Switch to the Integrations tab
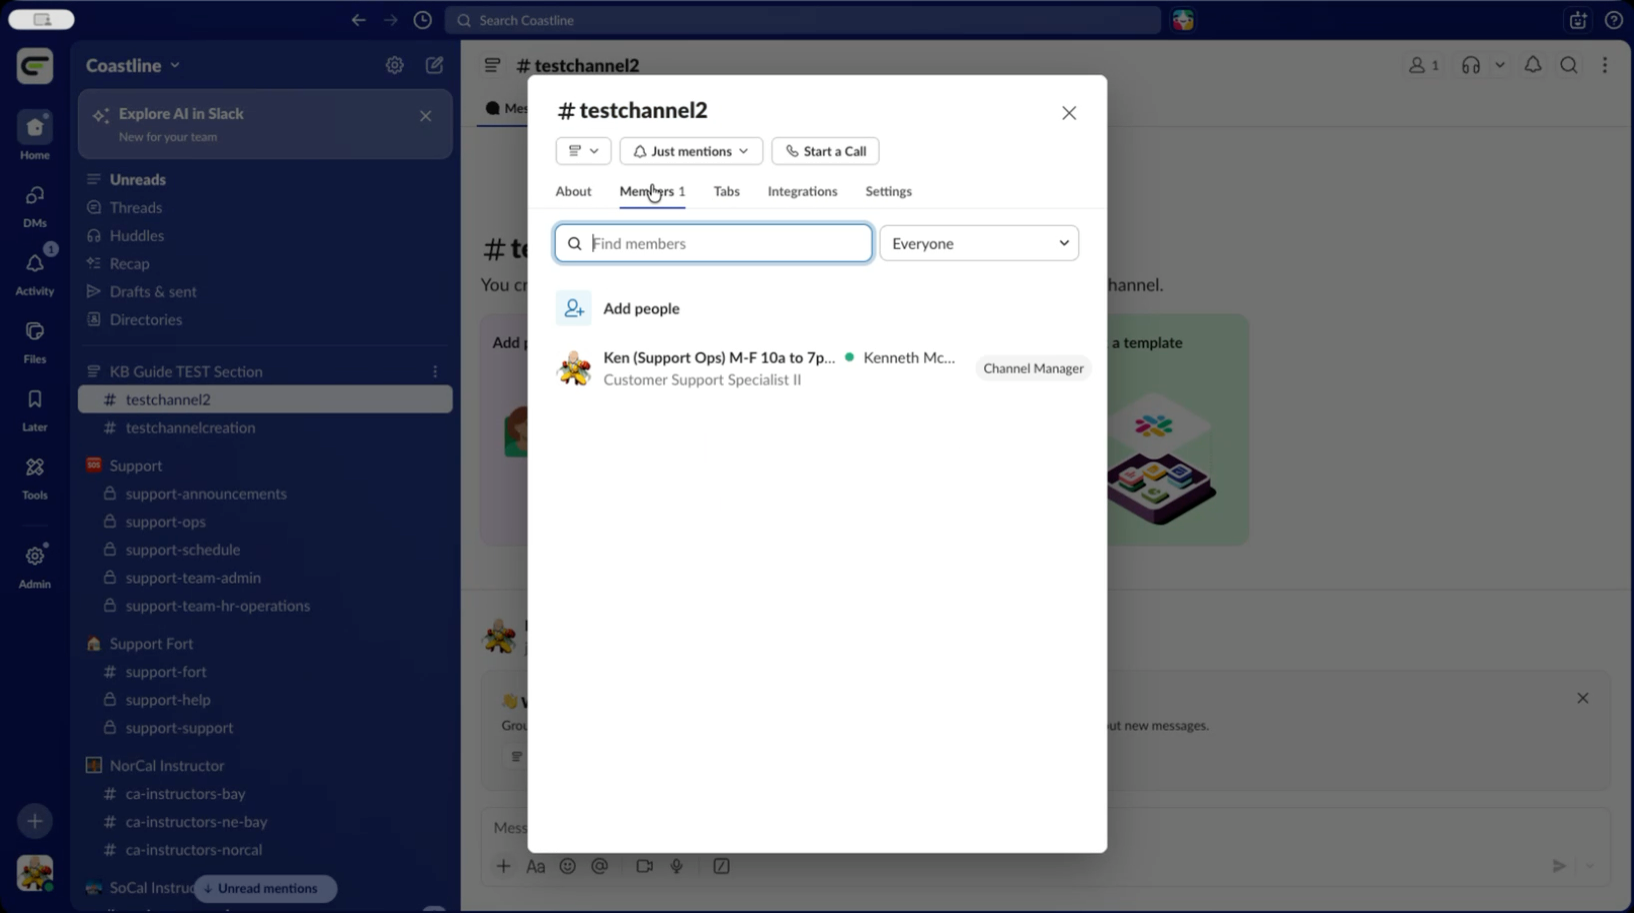1634x913 pixels. click(802, 191)
